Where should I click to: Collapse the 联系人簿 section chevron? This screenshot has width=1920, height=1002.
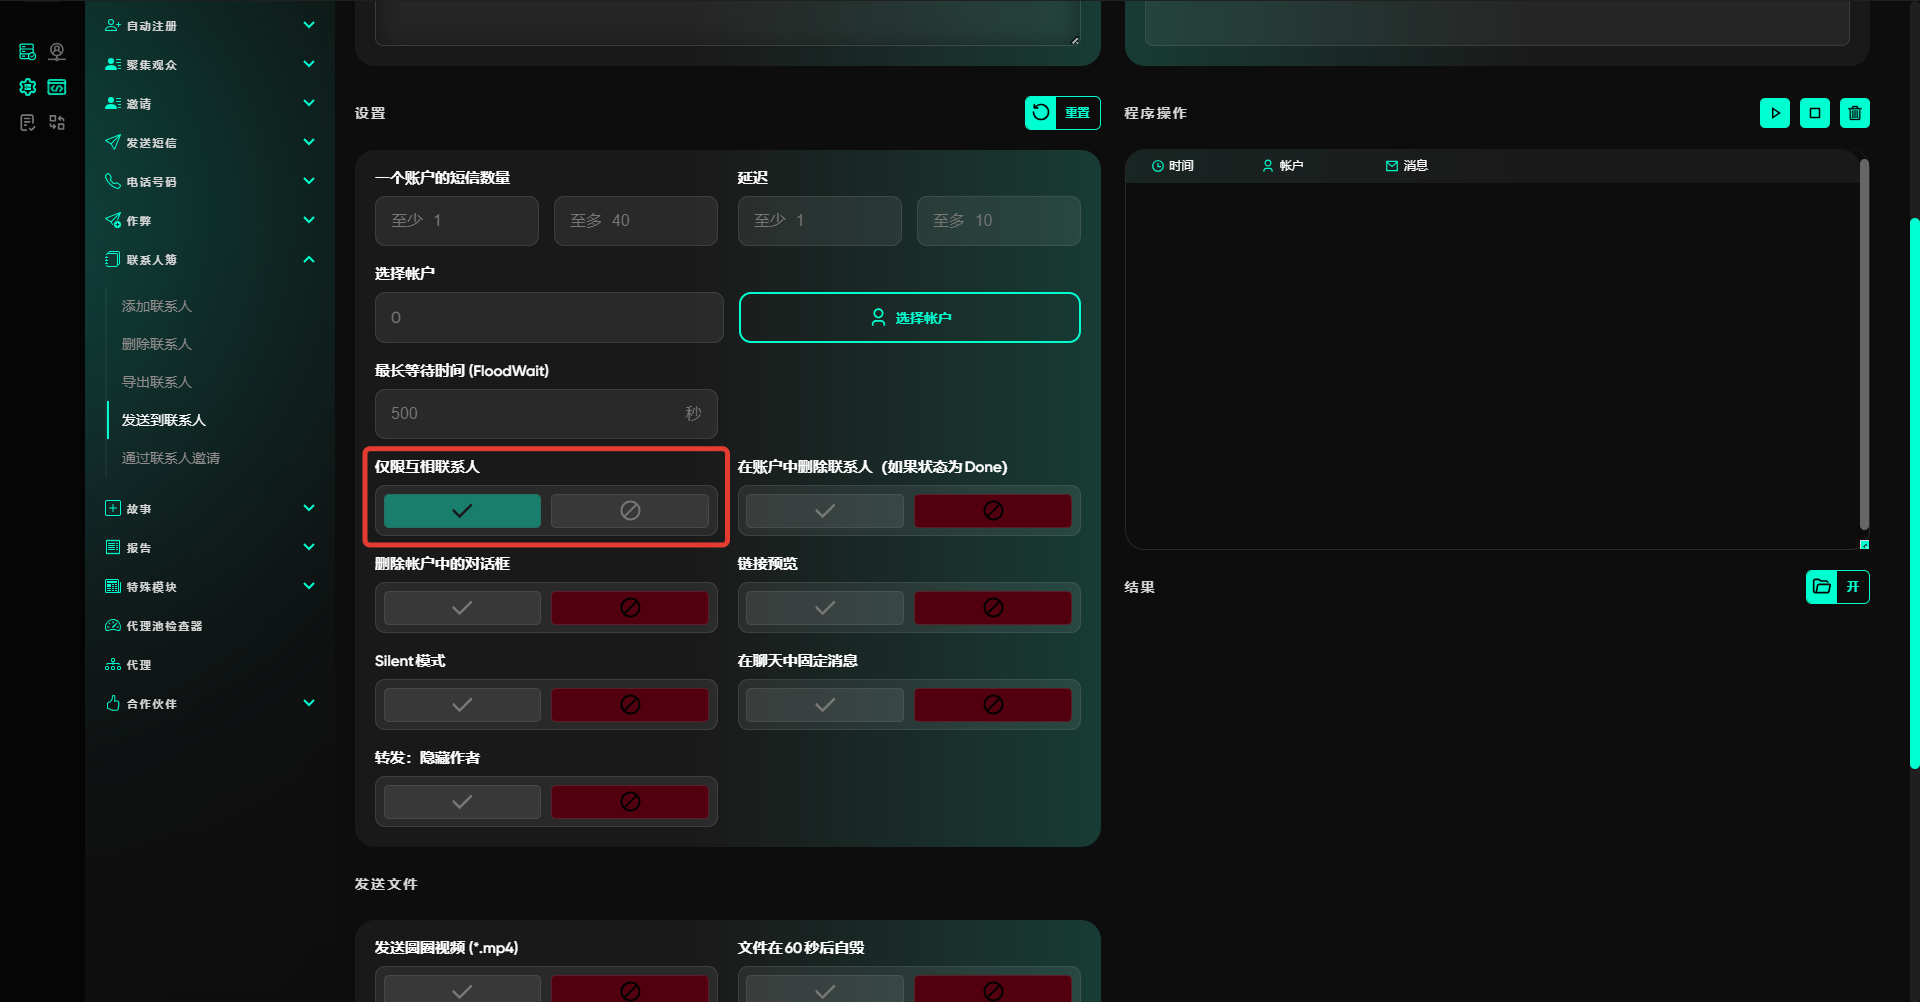pos(309,260)
